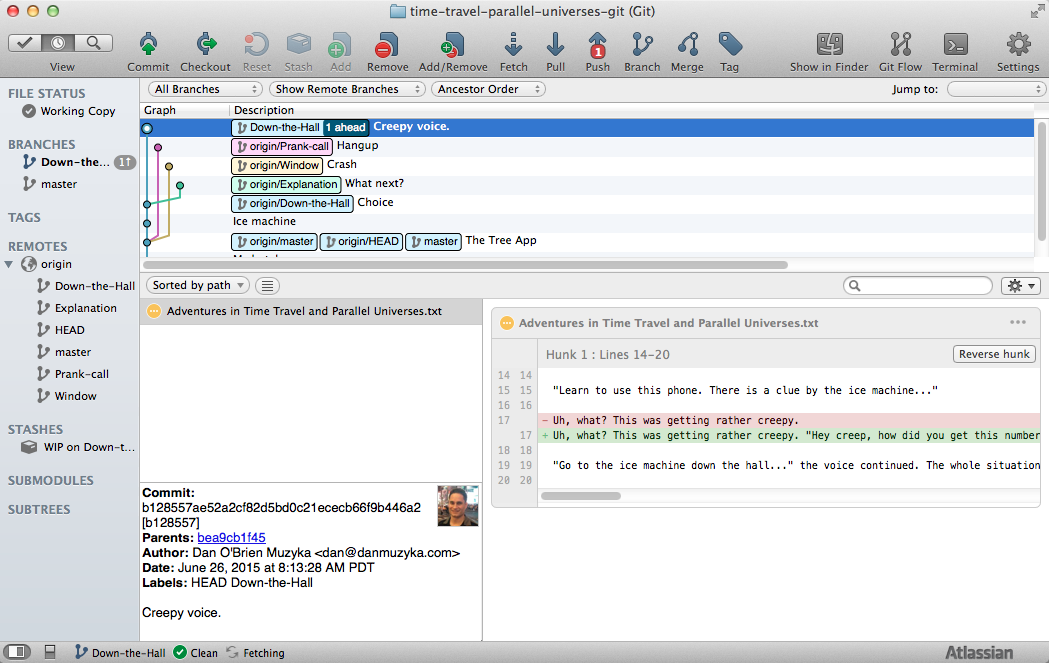Open Terminal from the toolbar
Viewport: 1049px width, 663px height.
point(955,45)
